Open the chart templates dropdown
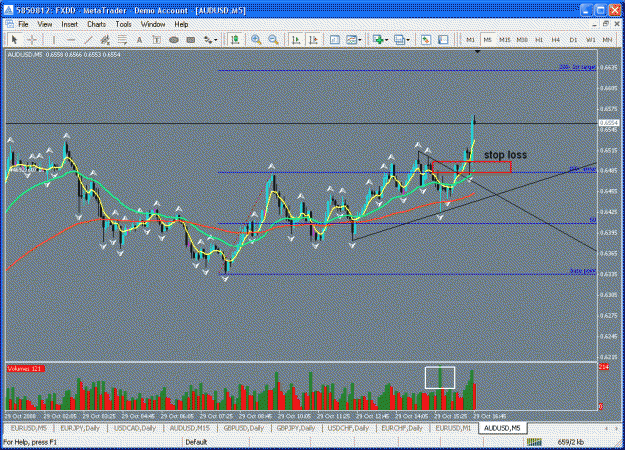The width and height of the screenshot is (625, 450). click(x=354, y=39)
